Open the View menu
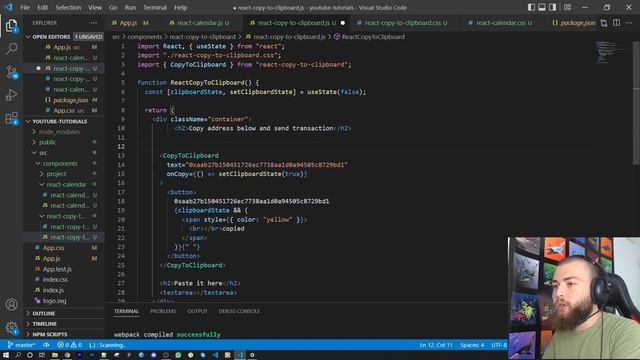The image size is (640, 360). [95, 7]
